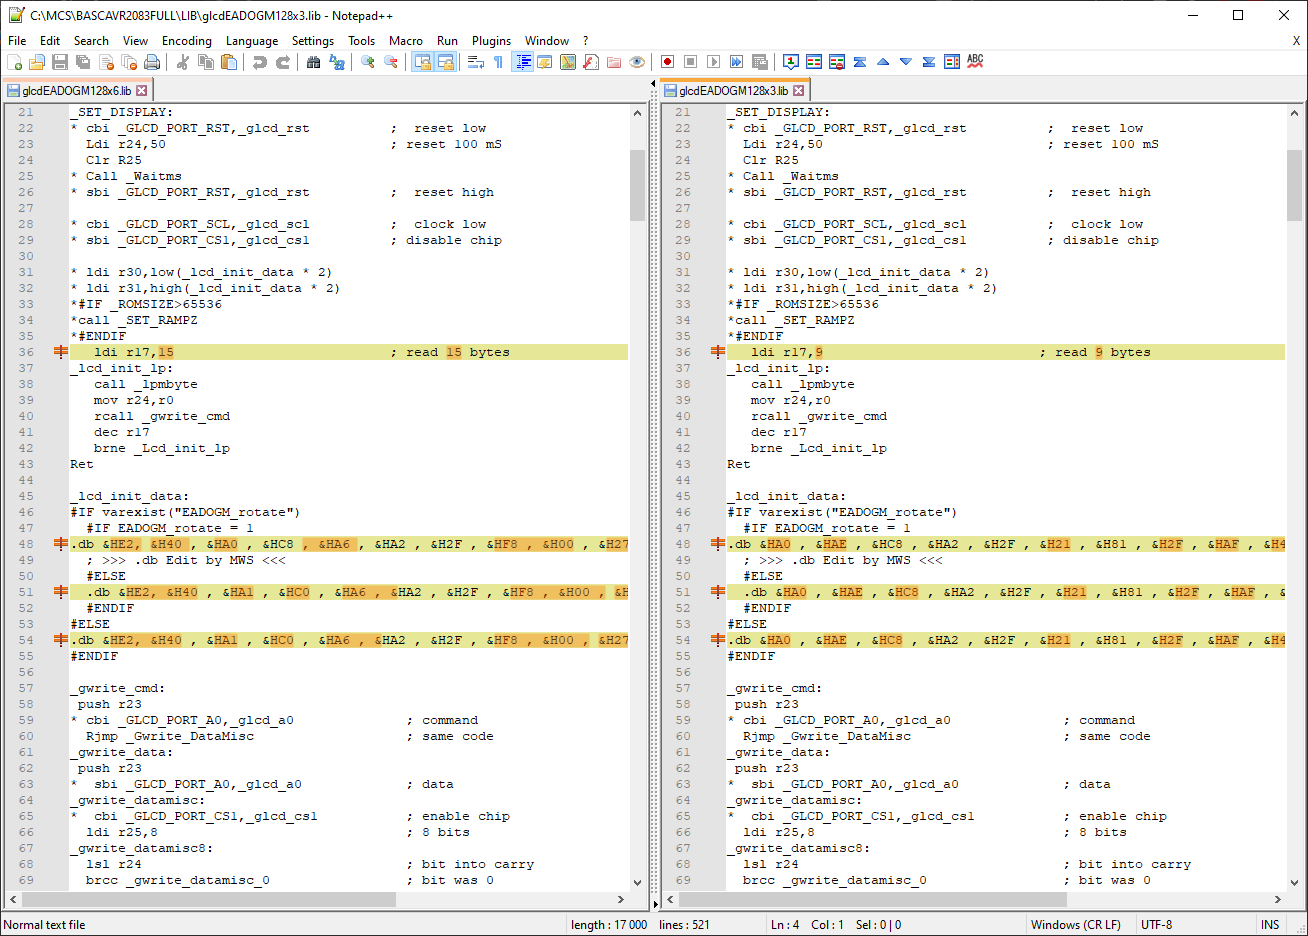Open the Plugins menu
The height and width of the screenshot is (936, 1308).
(x=491, y=41)
